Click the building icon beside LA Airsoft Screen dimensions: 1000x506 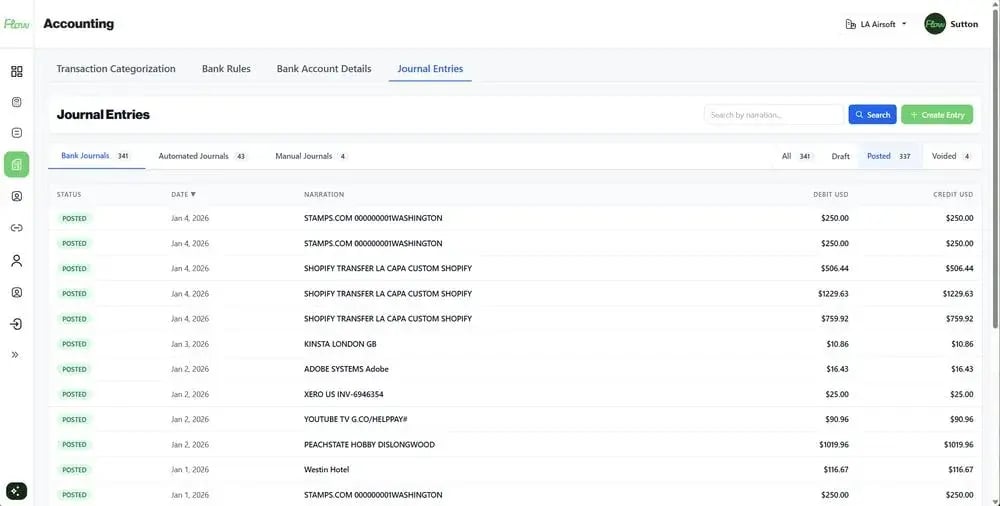click(x=850, y=24)
